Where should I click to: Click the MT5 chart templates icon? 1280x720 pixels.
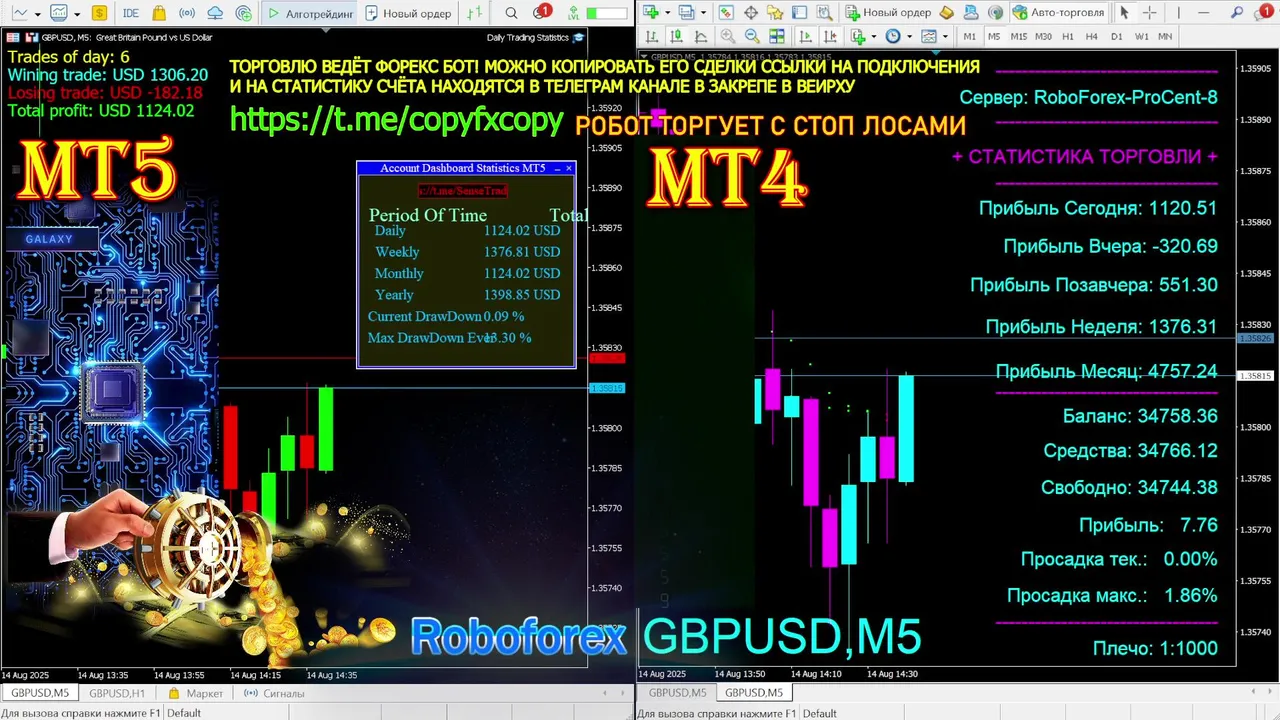[59, 13]
